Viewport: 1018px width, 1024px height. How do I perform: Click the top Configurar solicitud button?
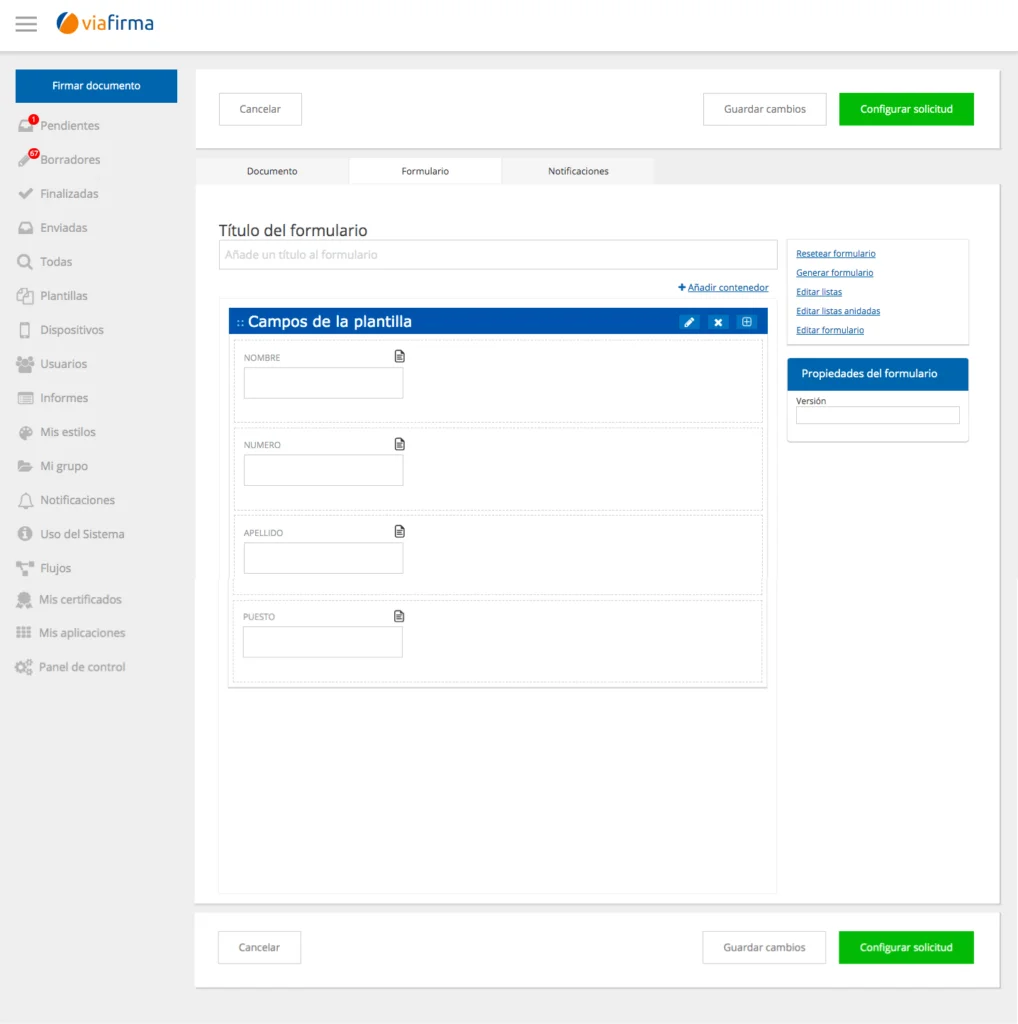coord(906,109)
